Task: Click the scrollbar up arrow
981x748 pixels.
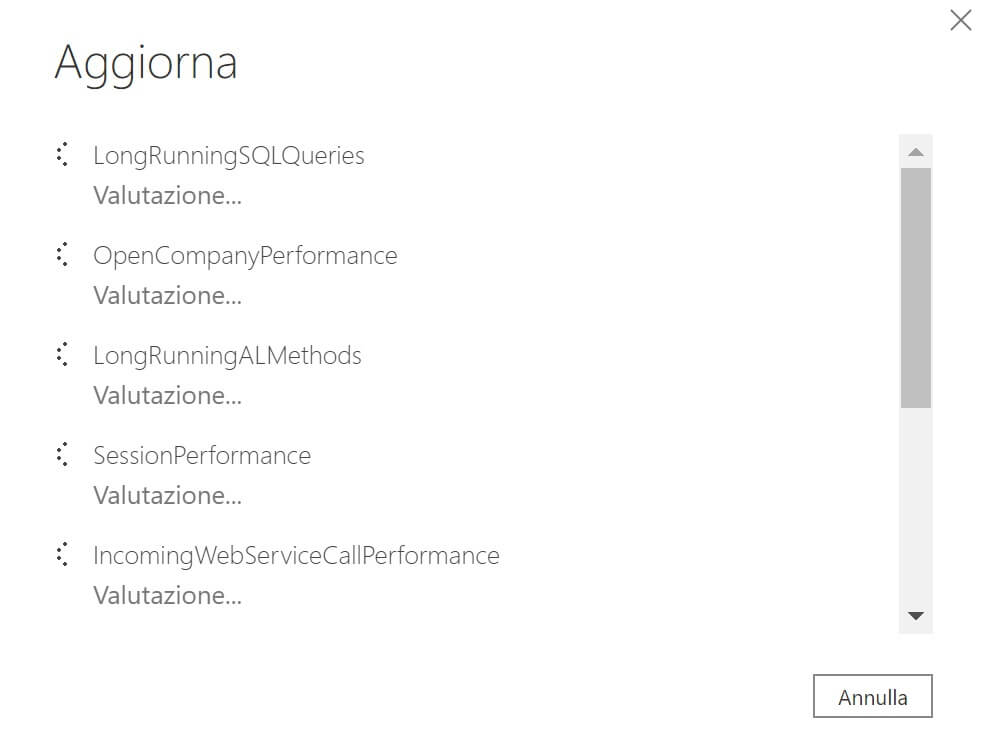Action: [916, 152]
